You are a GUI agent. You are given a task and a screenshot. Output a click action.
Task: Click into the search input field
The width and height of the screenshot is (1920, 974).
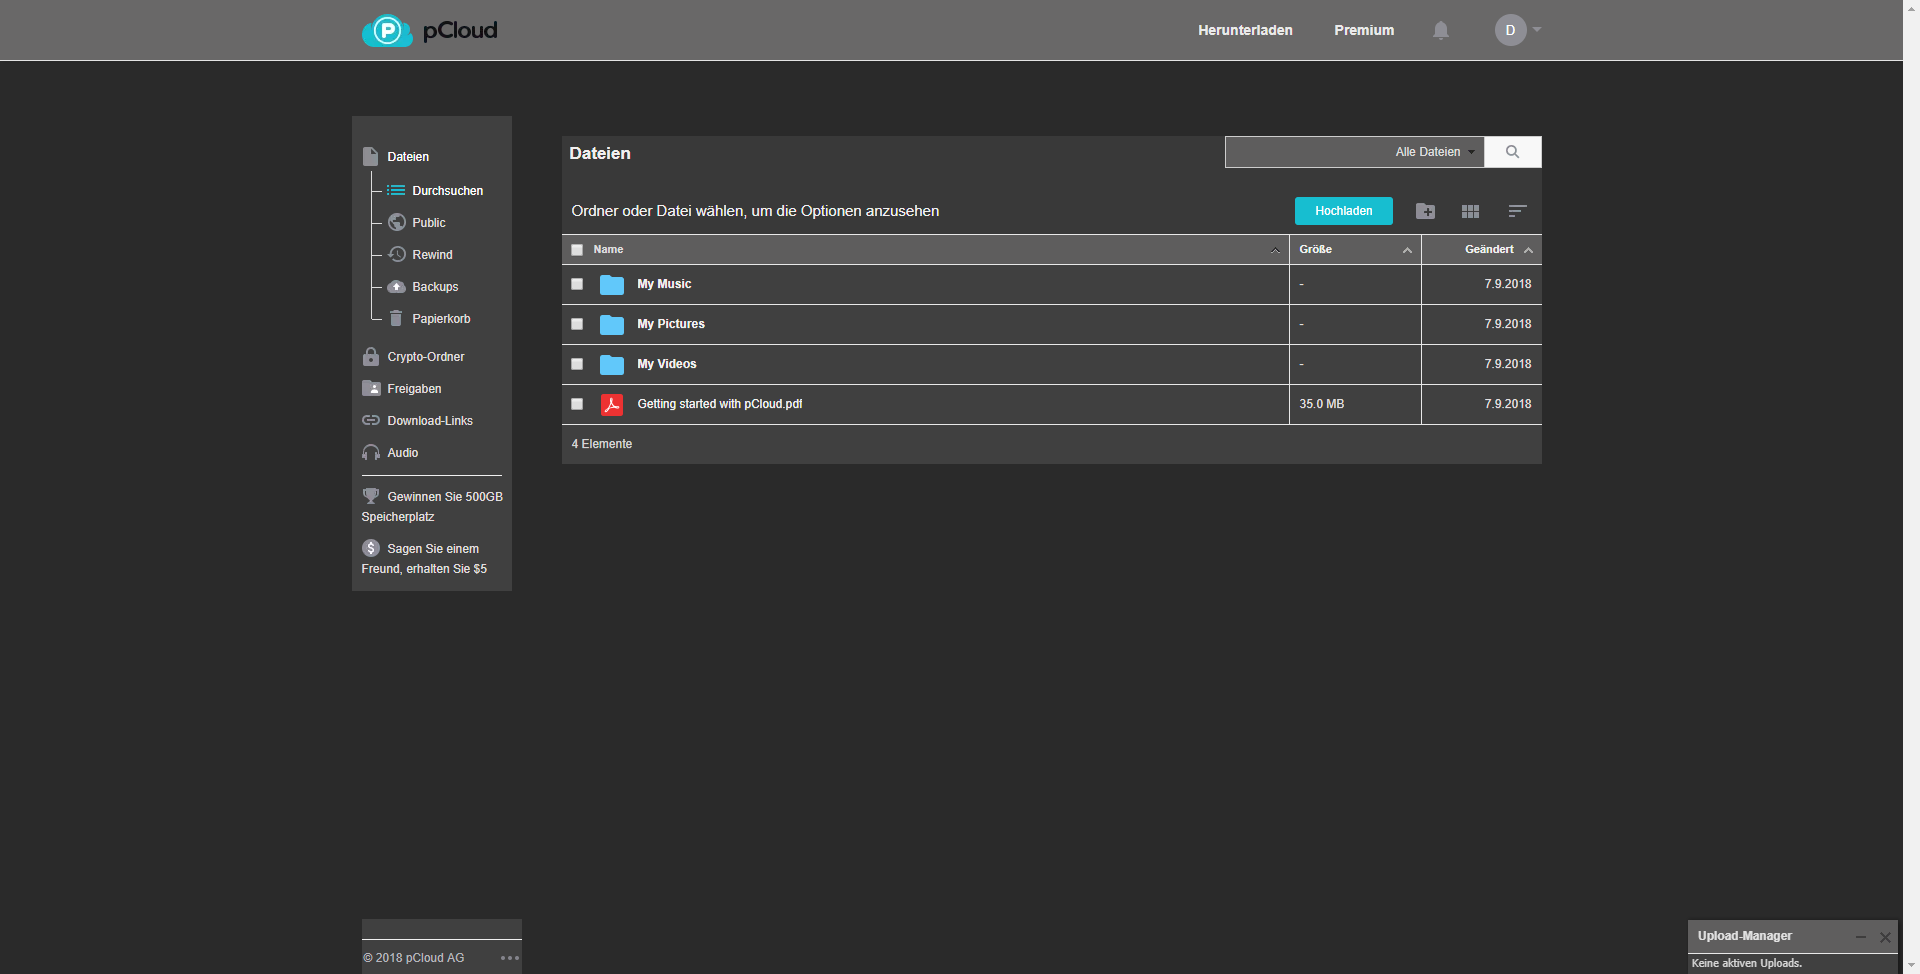[x=1305, y=152]
